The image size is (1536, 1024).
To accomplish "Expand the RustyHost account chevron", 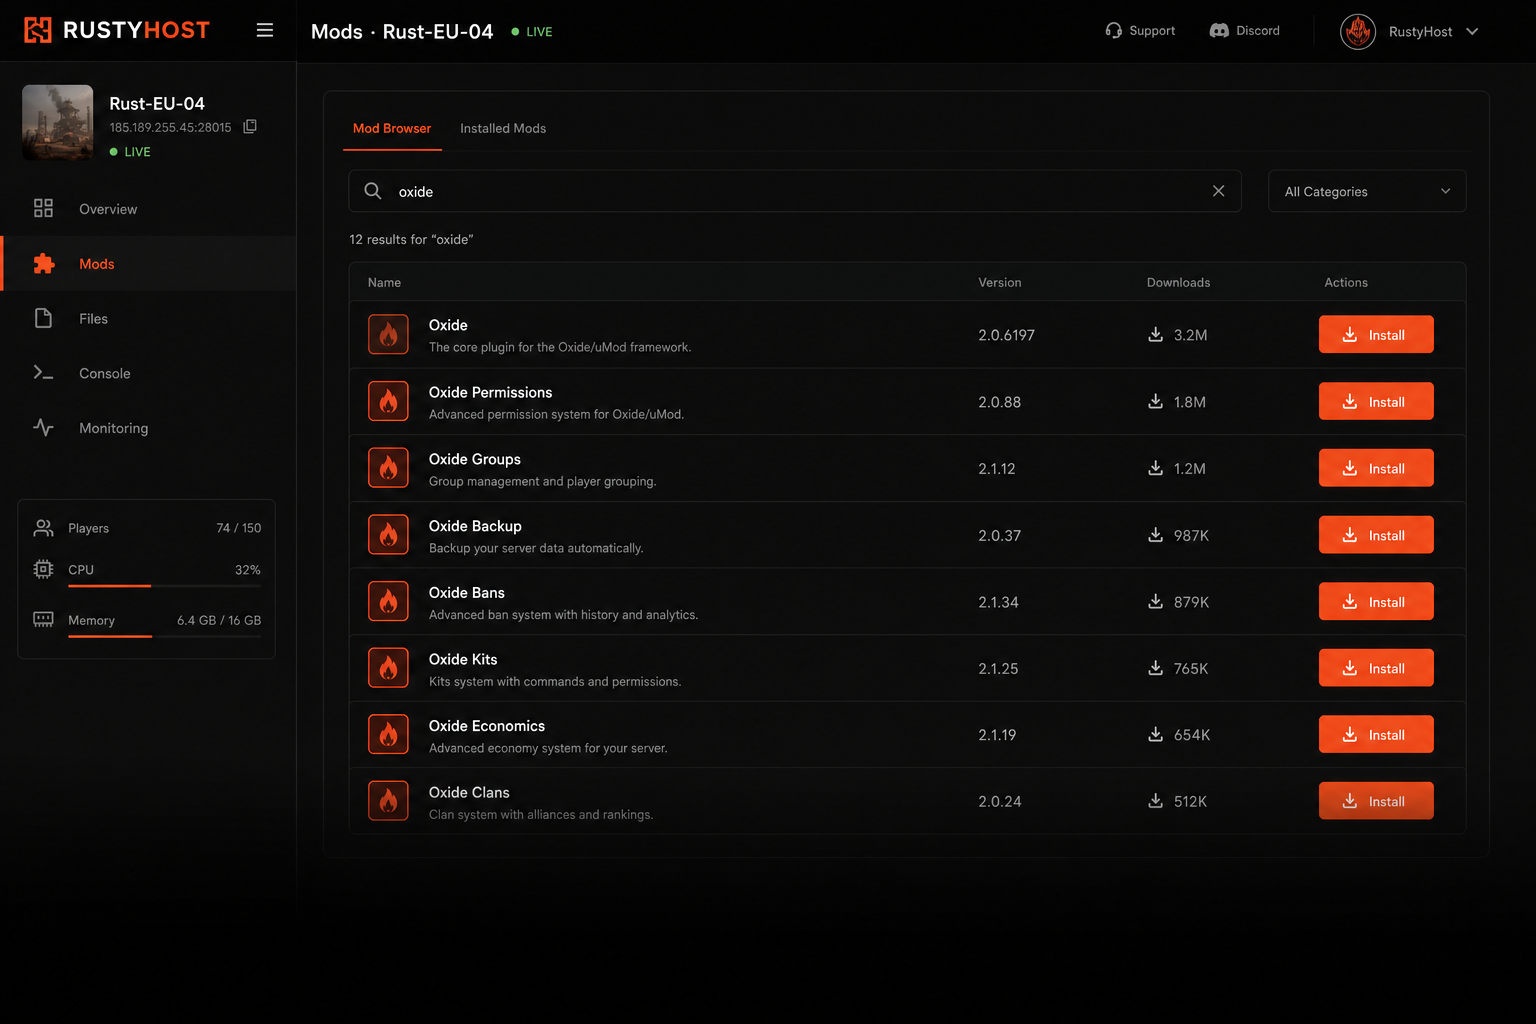I will (1472, 32).
